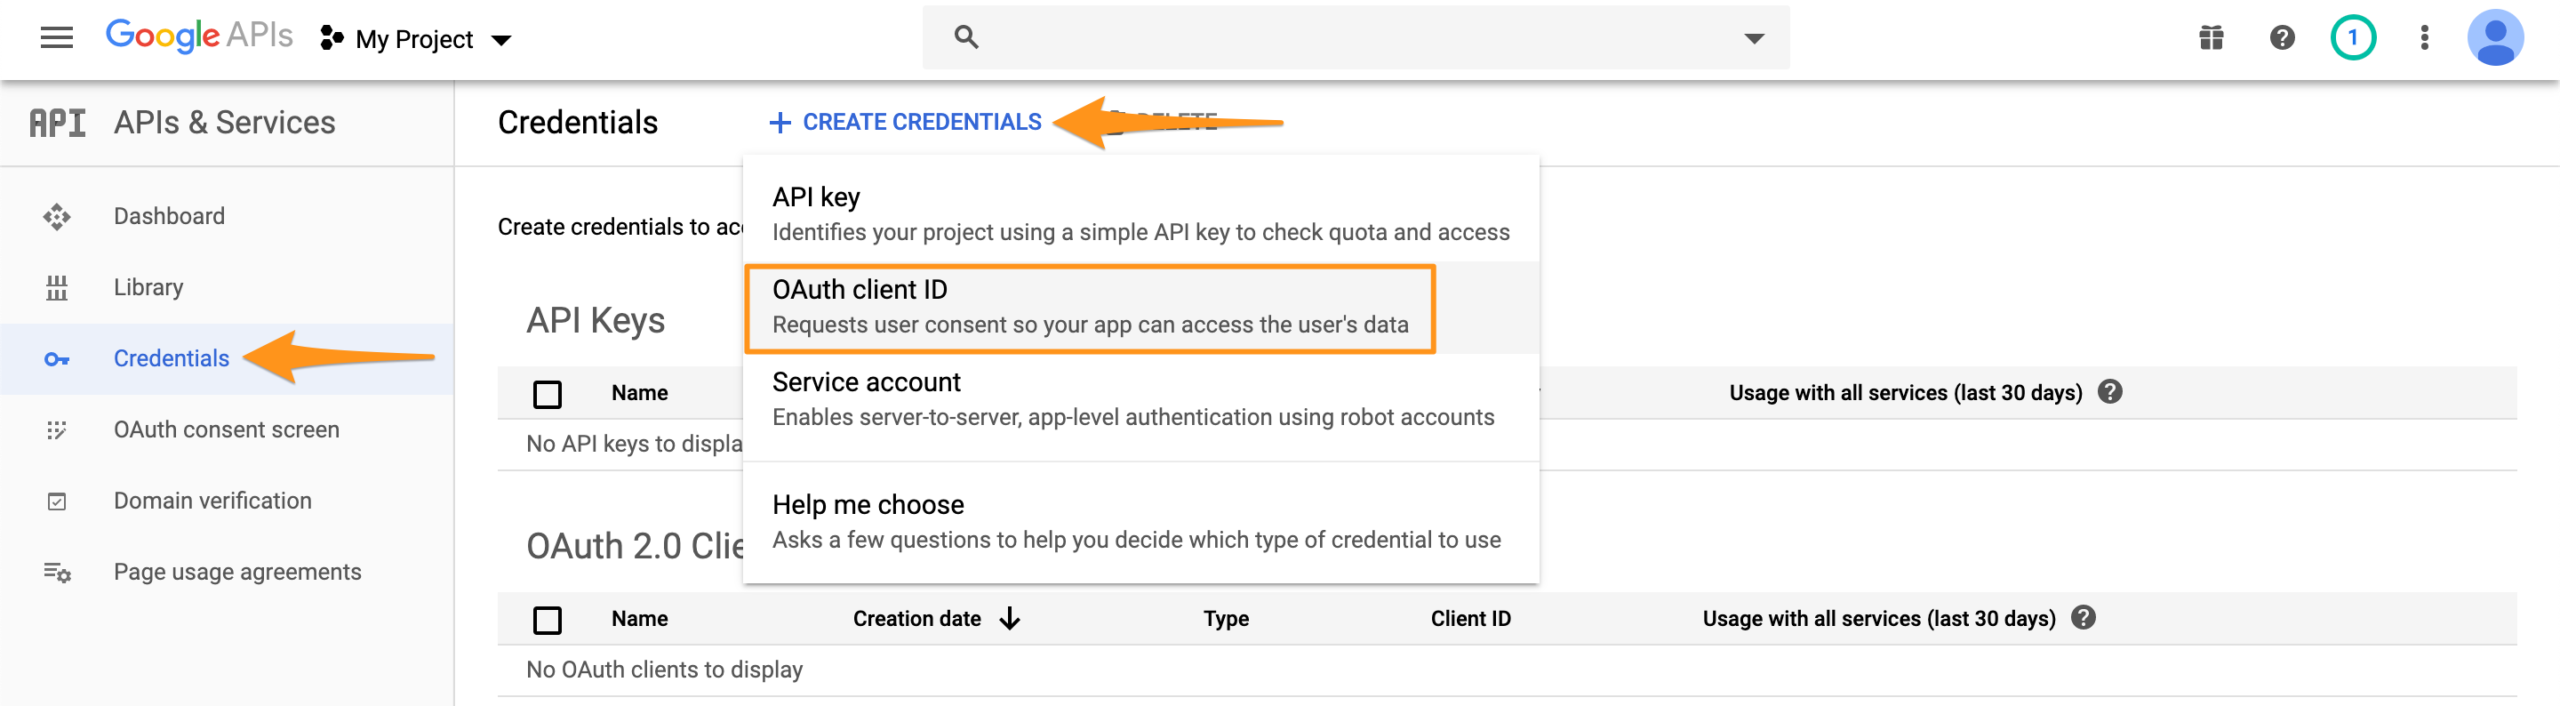Open the help question mark icon
2560x706 pixels.
click(x=2282, y=38)
